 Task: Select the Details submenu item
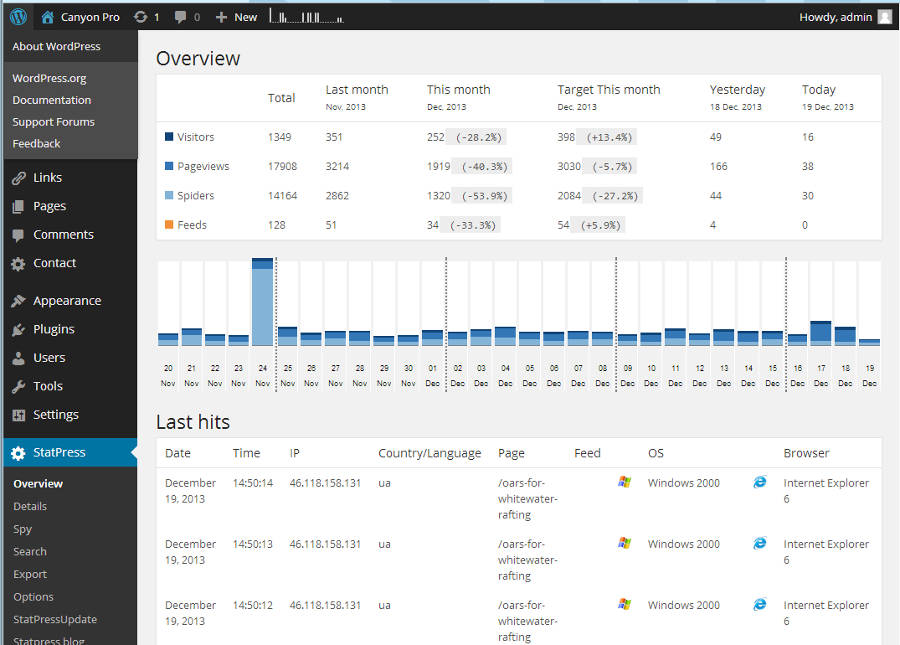pos(30,506)
